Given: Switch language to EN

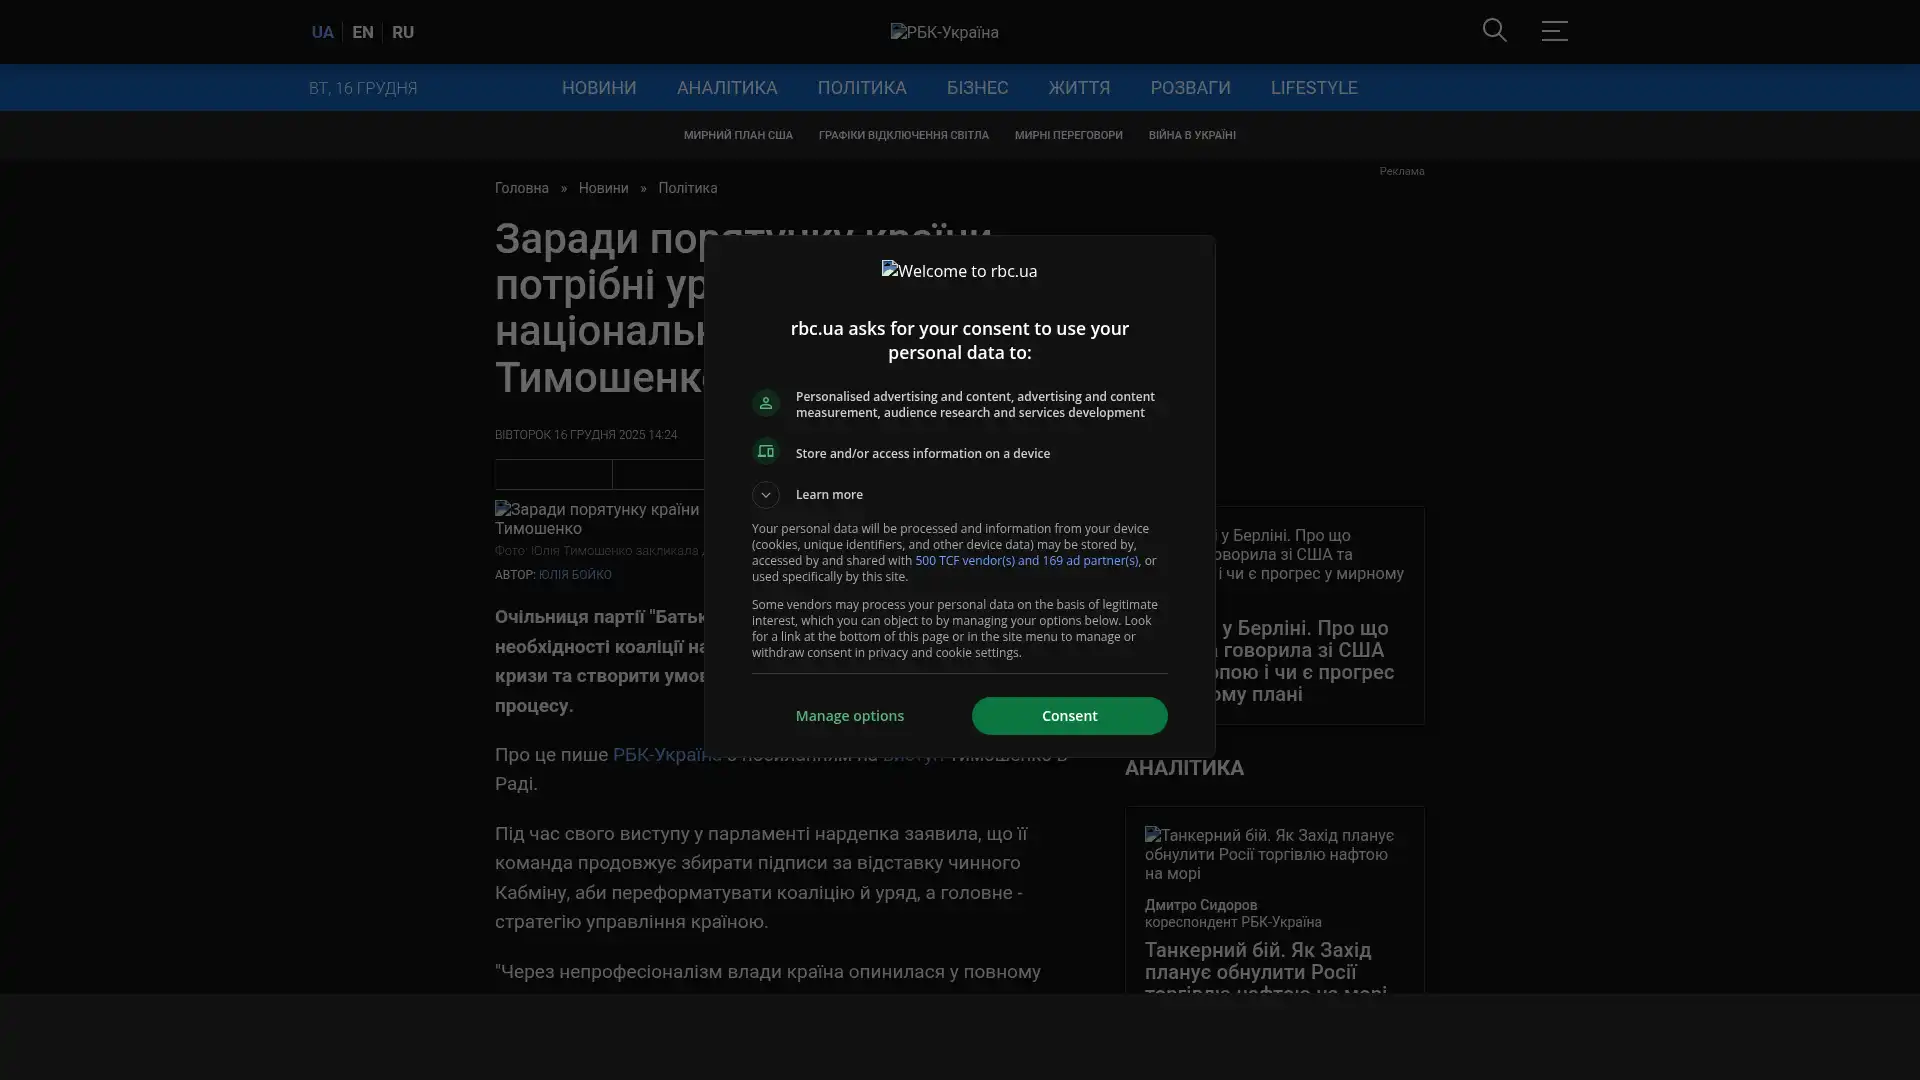Looking at the screenshot, I should click(362, 32).
